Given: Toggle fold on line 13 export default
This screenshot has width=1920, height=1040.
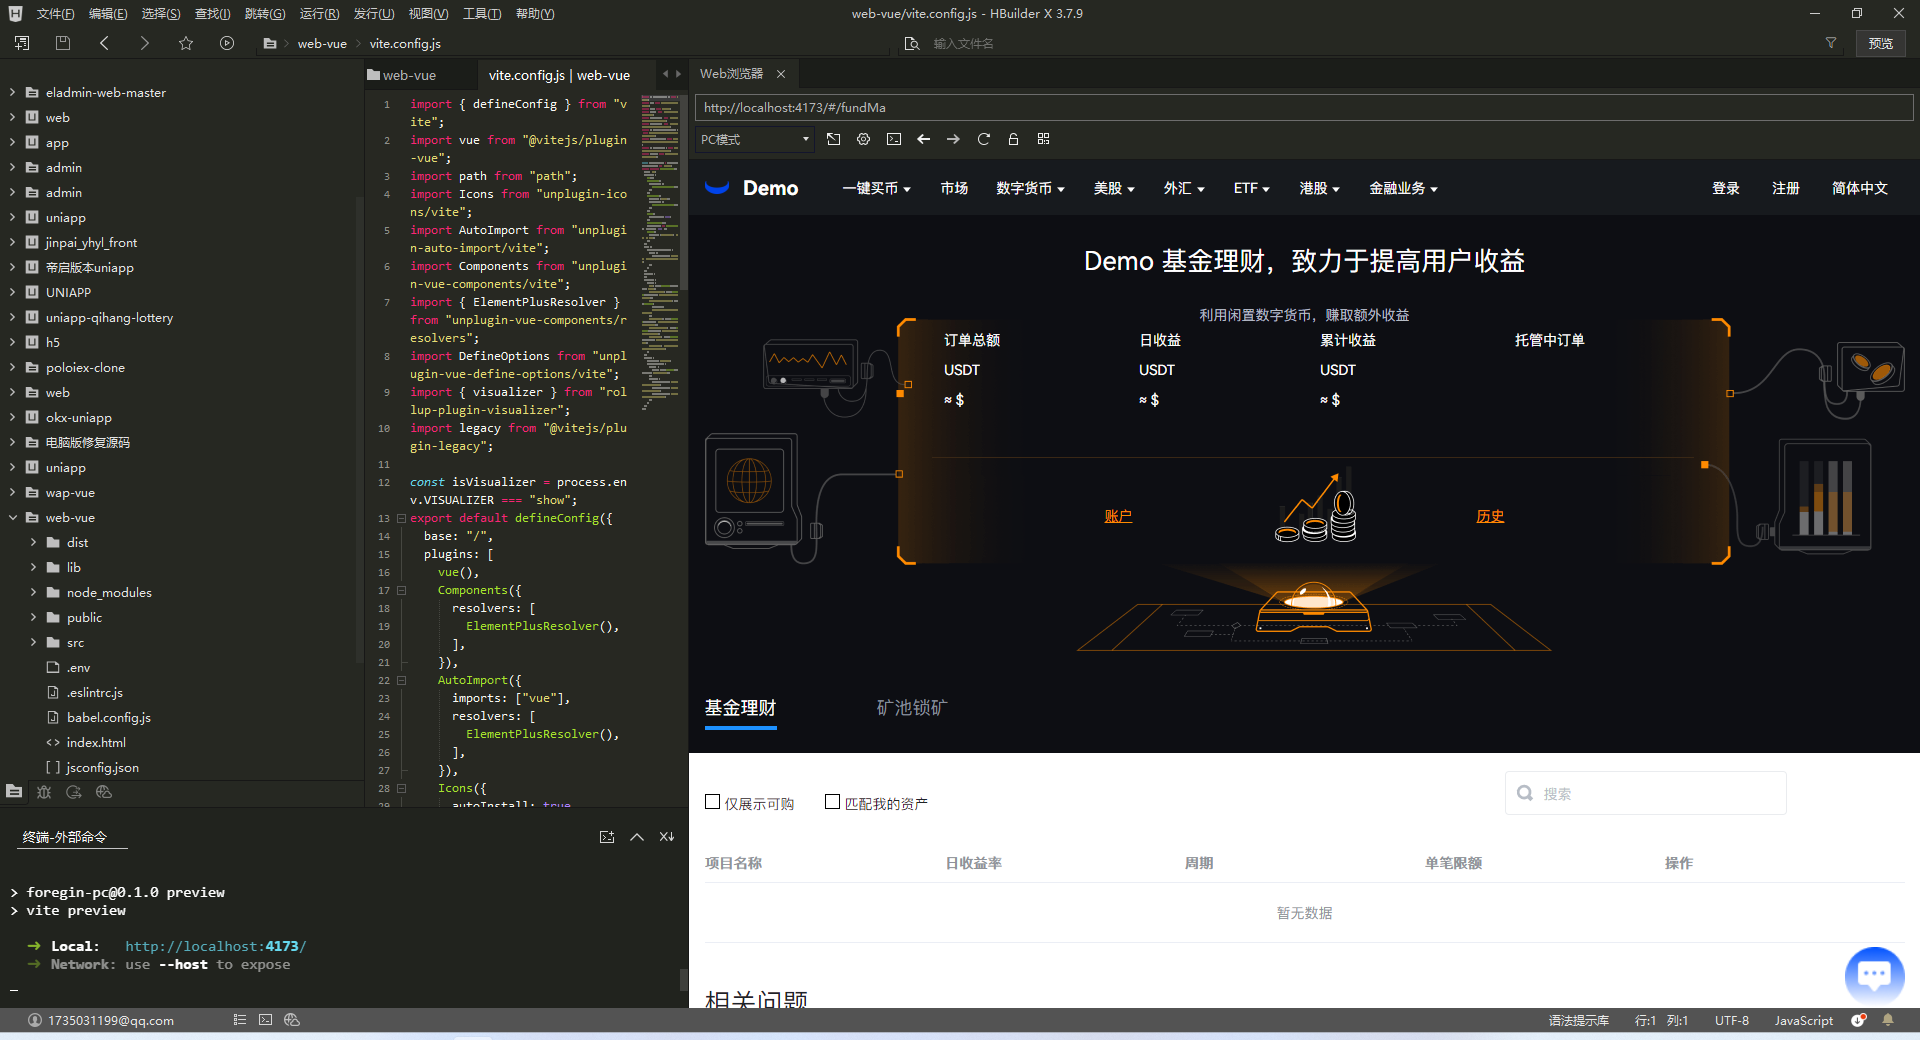Looking at the screenshot, I should (x=401, y=518).
